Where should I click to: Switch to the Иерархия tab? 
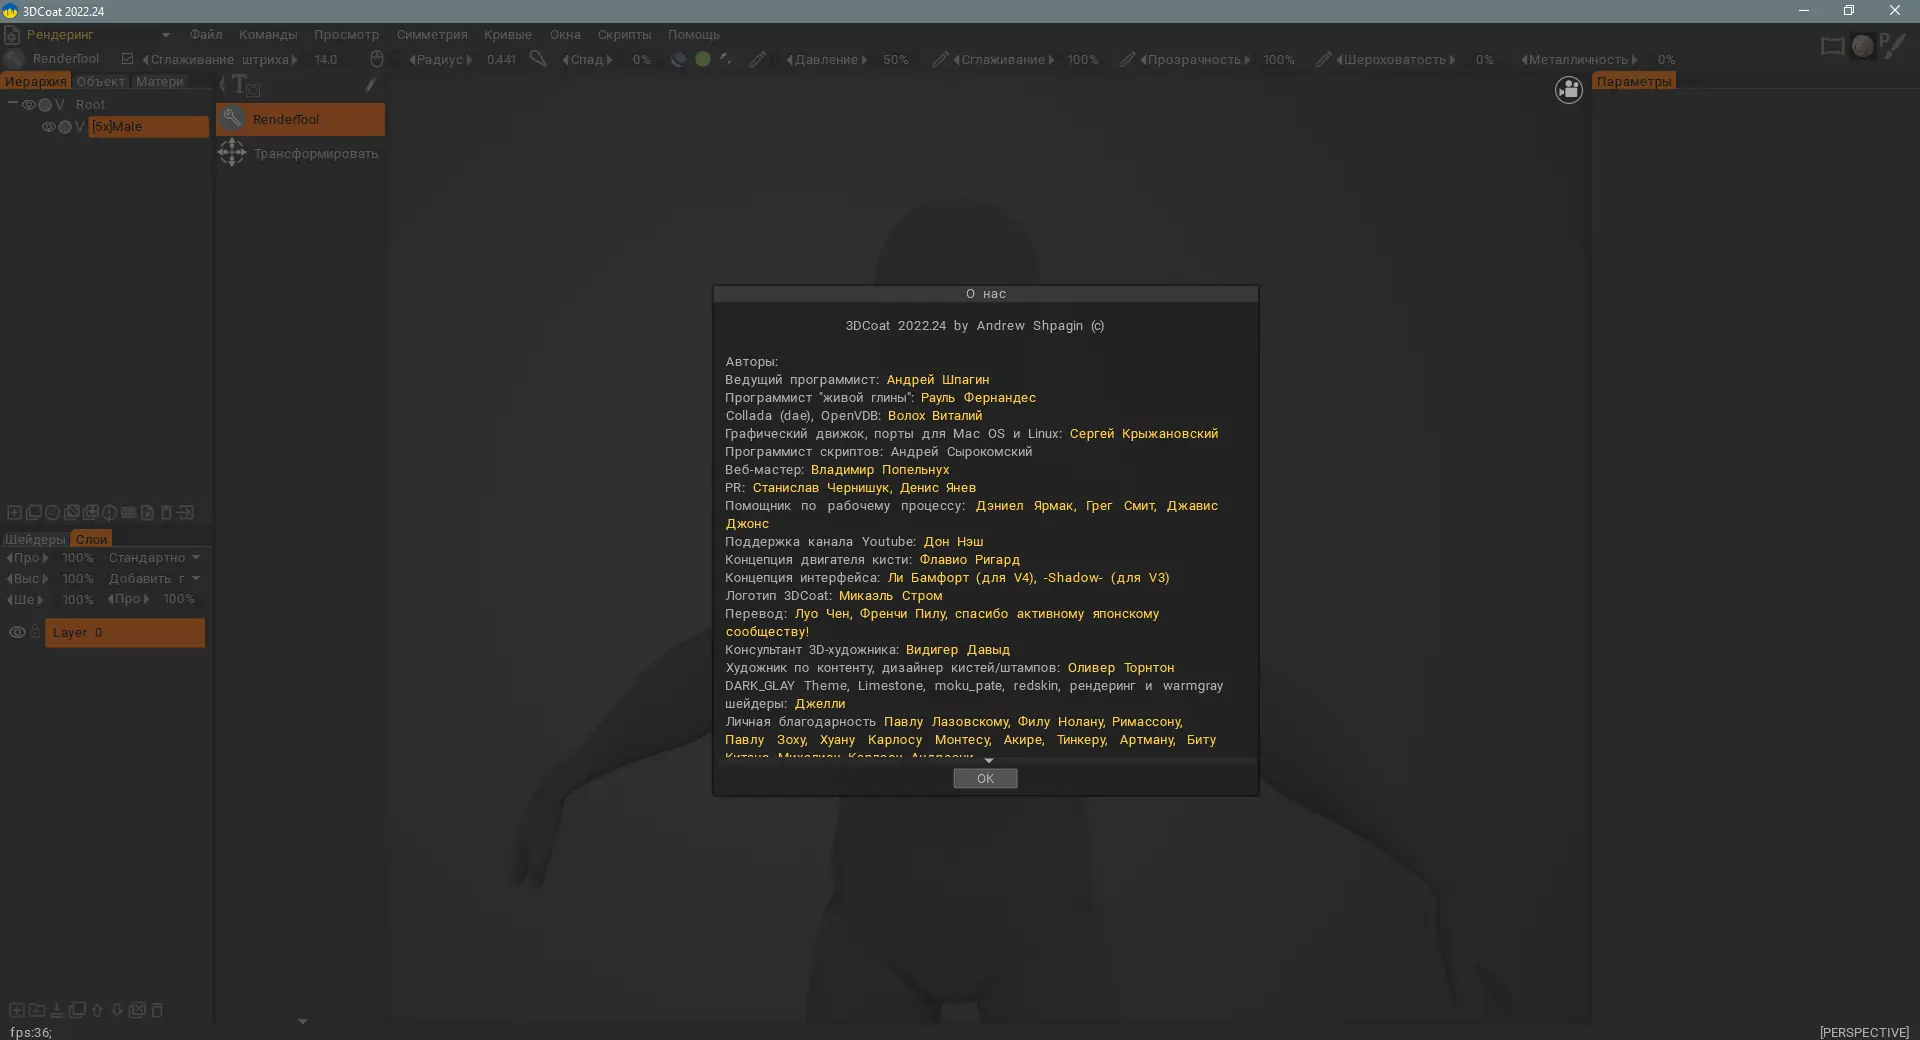(36, 81)
